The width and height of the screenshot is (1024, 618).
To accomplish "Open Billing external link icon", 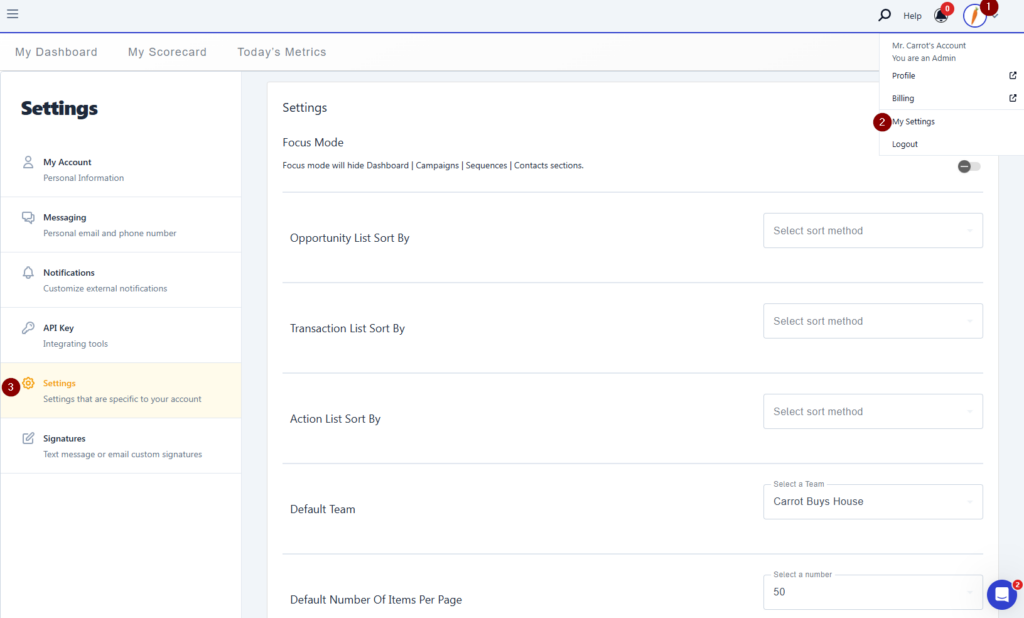I will pyautogui.click(x=1012, y=98).
